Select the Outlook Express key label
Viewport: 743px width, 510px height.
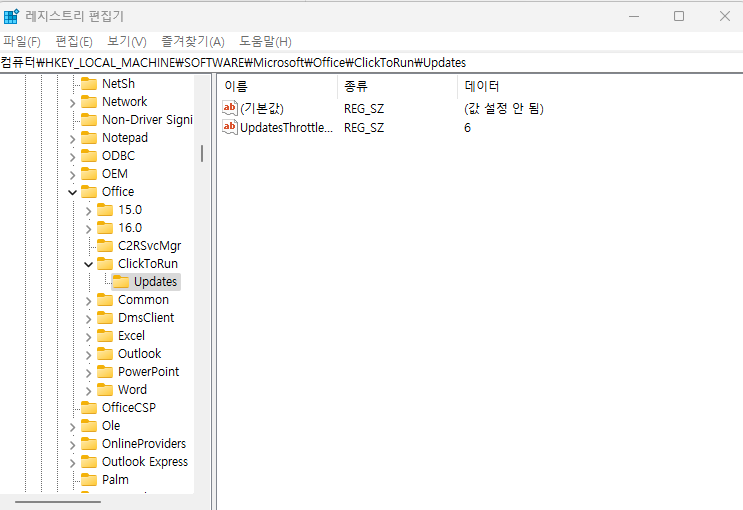145,462
